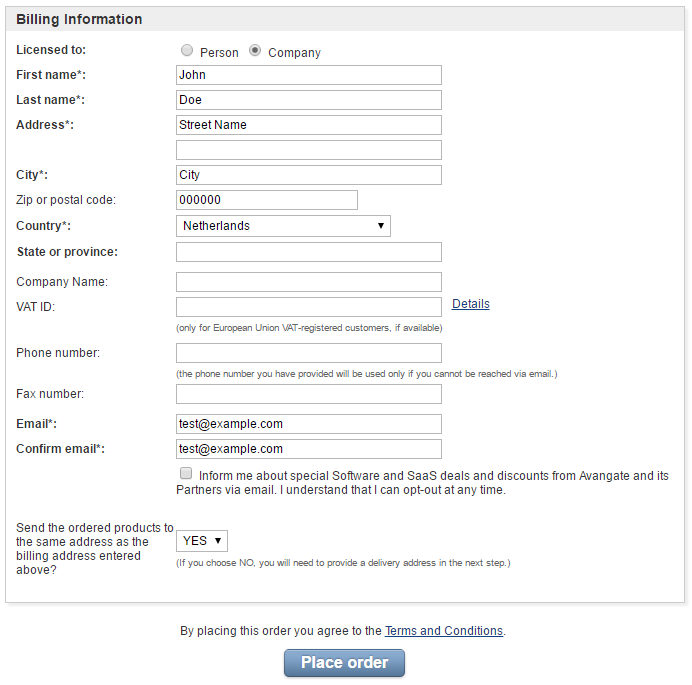
Task: Select the Zip or postal code field
Action: (x=267, y=200)
